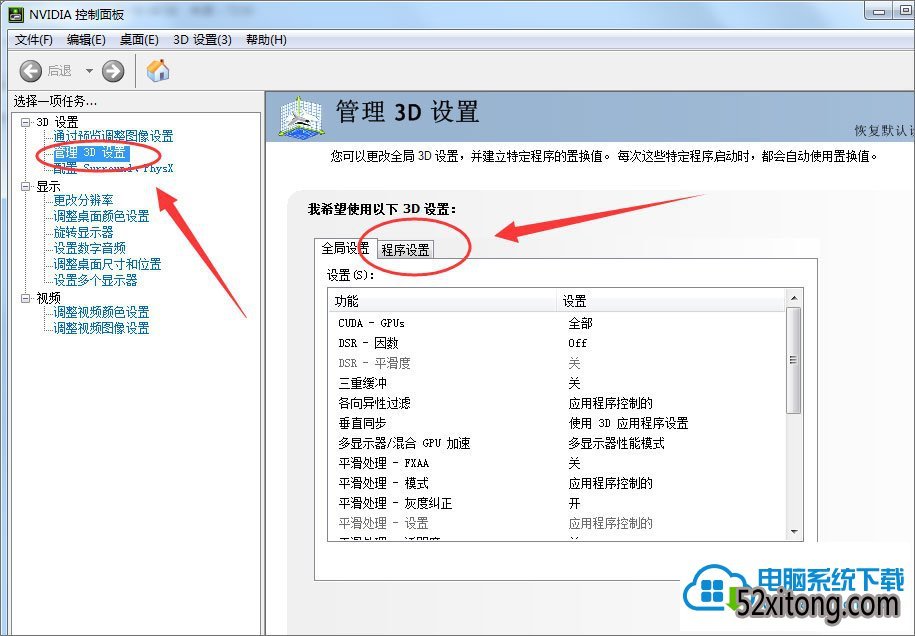Open 配置 Surround、PhysX task
Image resolution: width=915 pixels, height=636 pixels.
[113, 169]
